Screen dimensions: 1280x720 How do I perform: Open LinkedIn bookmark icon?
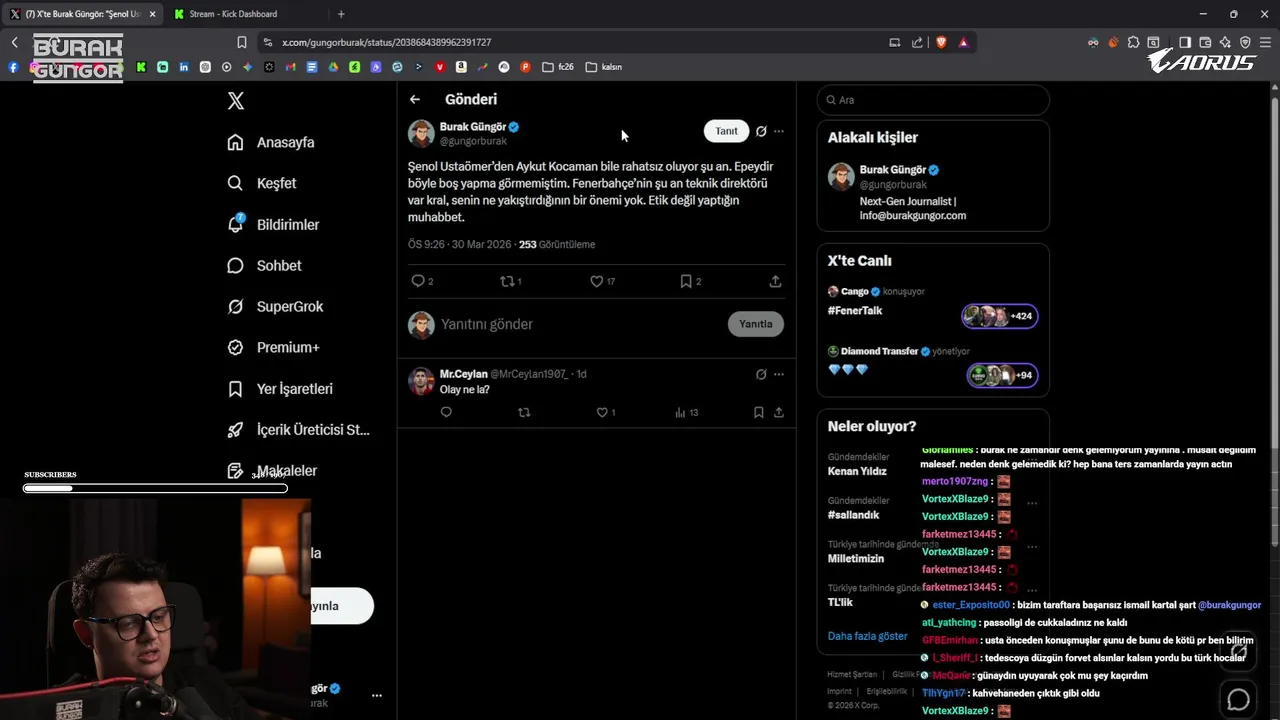(184, 67)
